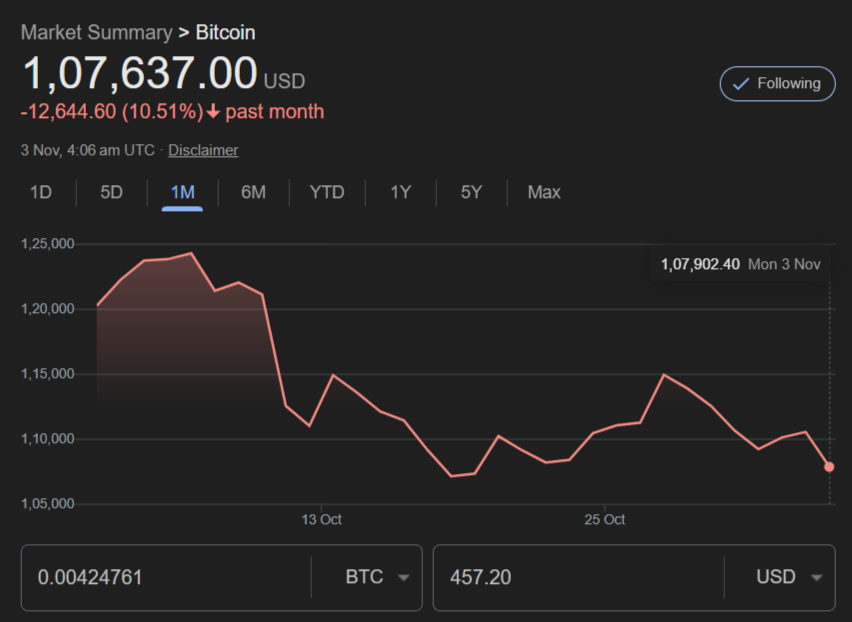This screenshot has width=852, height=622.
Task: Switch to the 5Y range tab
Action: point(472,192)
